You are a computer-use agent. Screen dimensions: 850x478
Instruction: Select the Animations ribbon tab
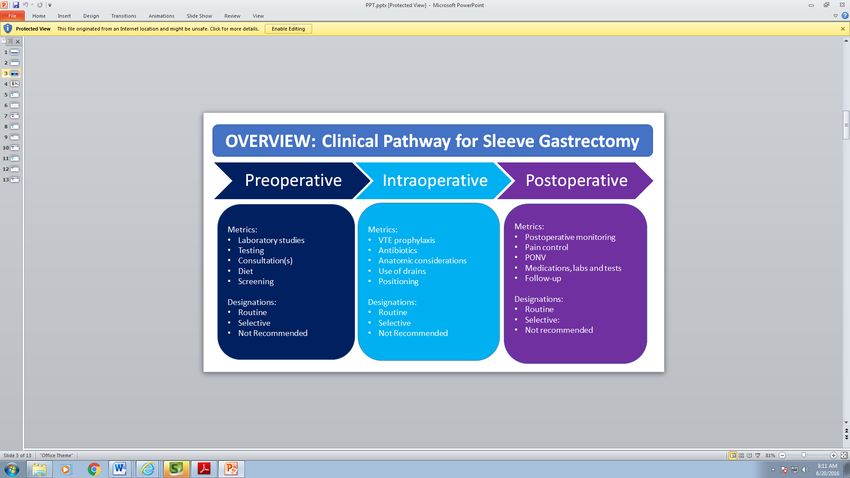coord(162,16)
